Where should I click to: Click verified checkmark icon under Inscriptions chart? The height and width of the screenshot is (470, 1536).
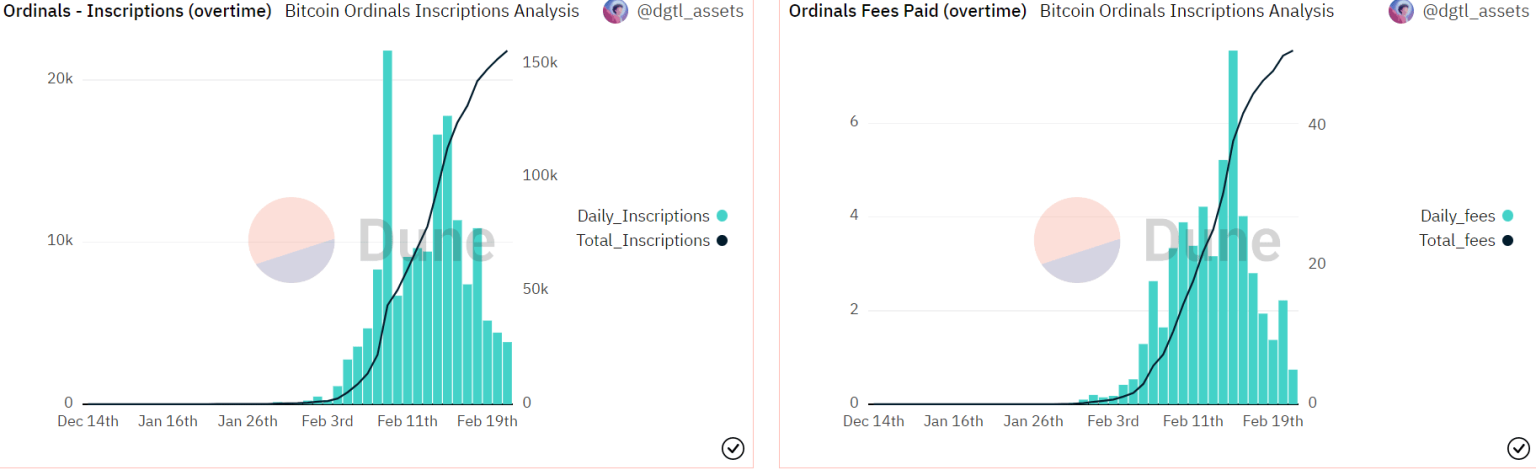tap(732, 449)
